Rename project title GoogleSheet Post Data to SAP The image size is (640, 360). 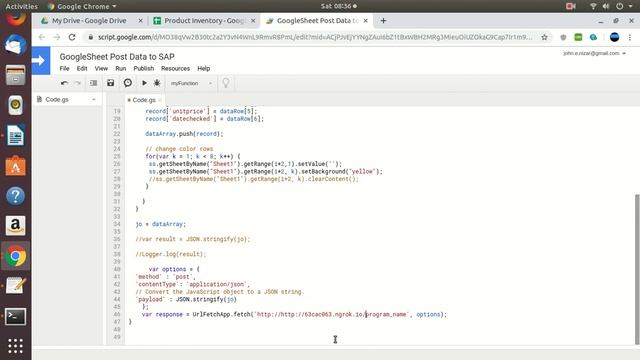[117, 57]
